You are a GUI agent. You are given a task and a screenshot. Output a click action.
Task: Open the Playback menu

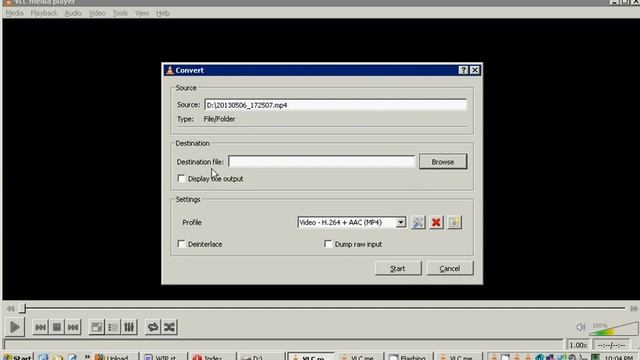44,13
